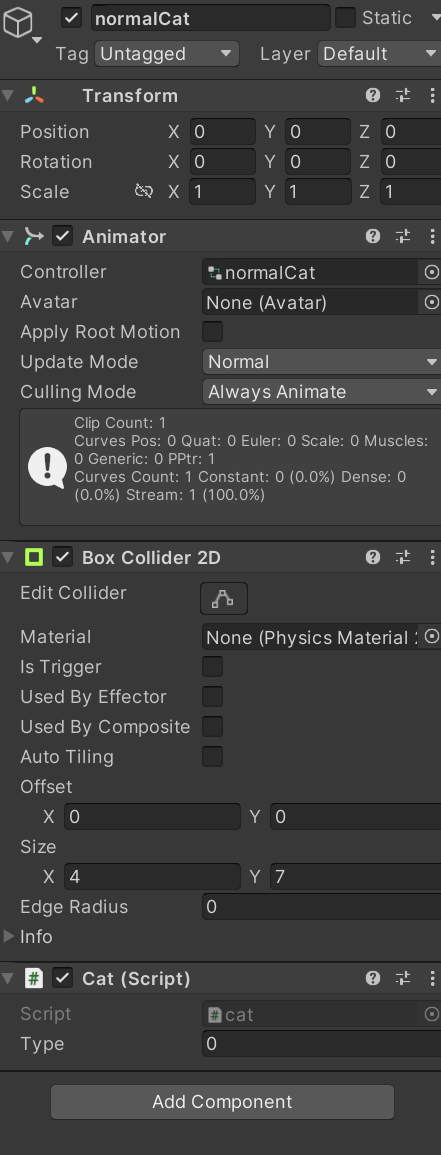Enable the Static checkbox

tap(345, 17)
